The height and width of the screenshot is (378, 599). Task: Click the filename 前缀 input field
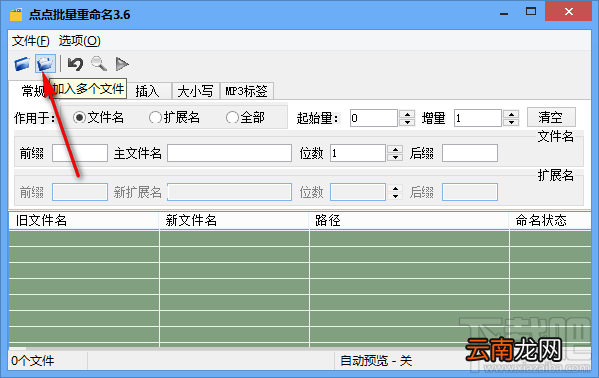80,153
